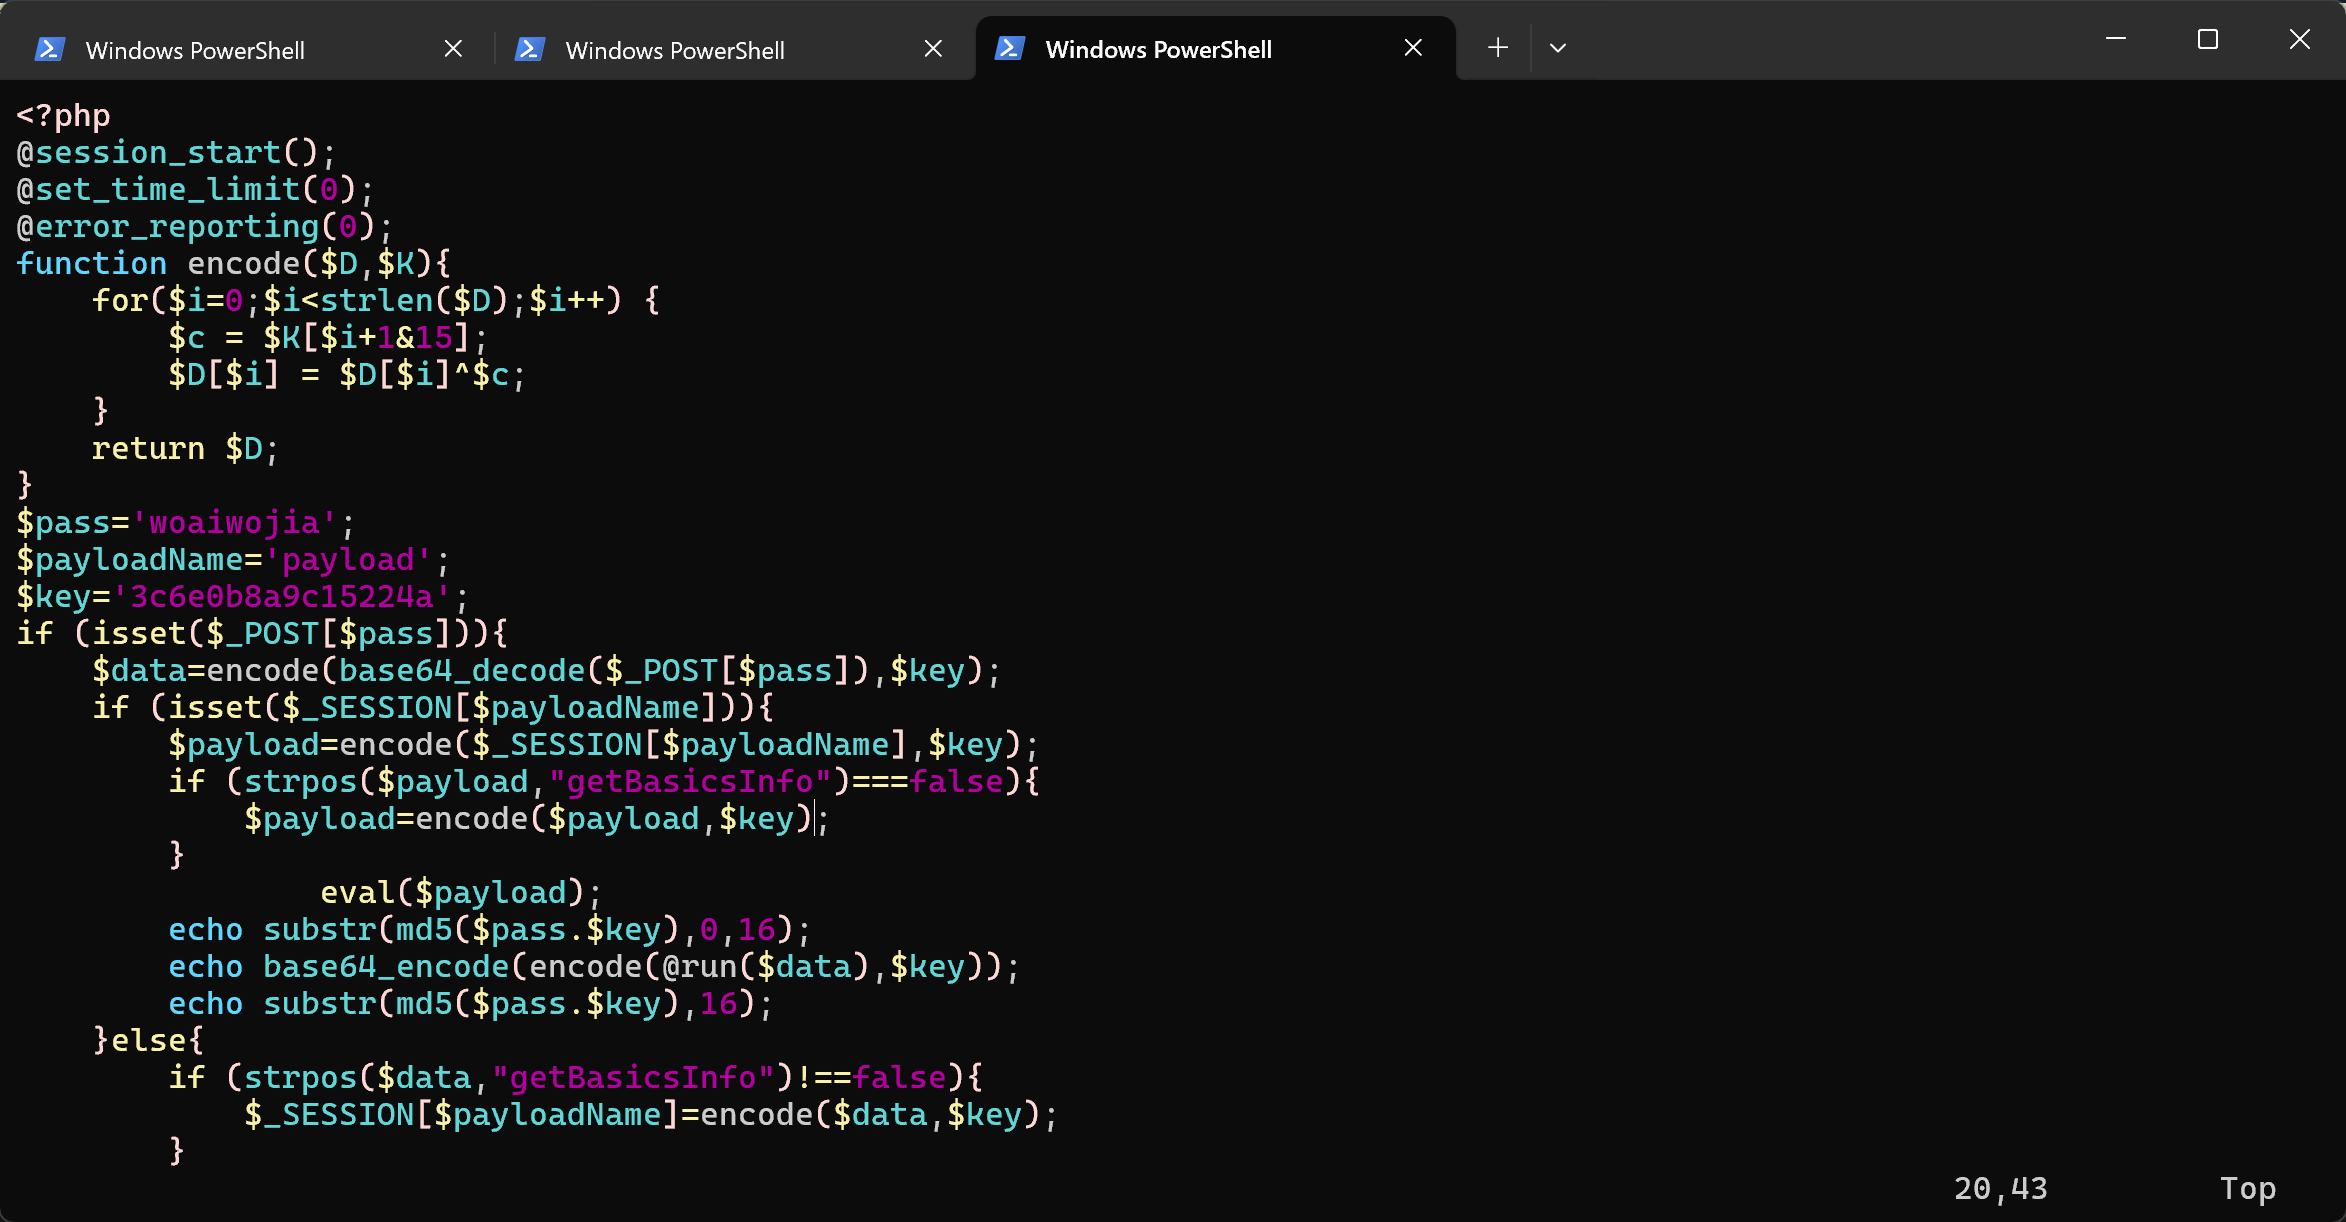The width and height of the screenshot is (2346, 1222).
Task: Close the first Windows PowerShell tab
Action: tap(453, 48)
